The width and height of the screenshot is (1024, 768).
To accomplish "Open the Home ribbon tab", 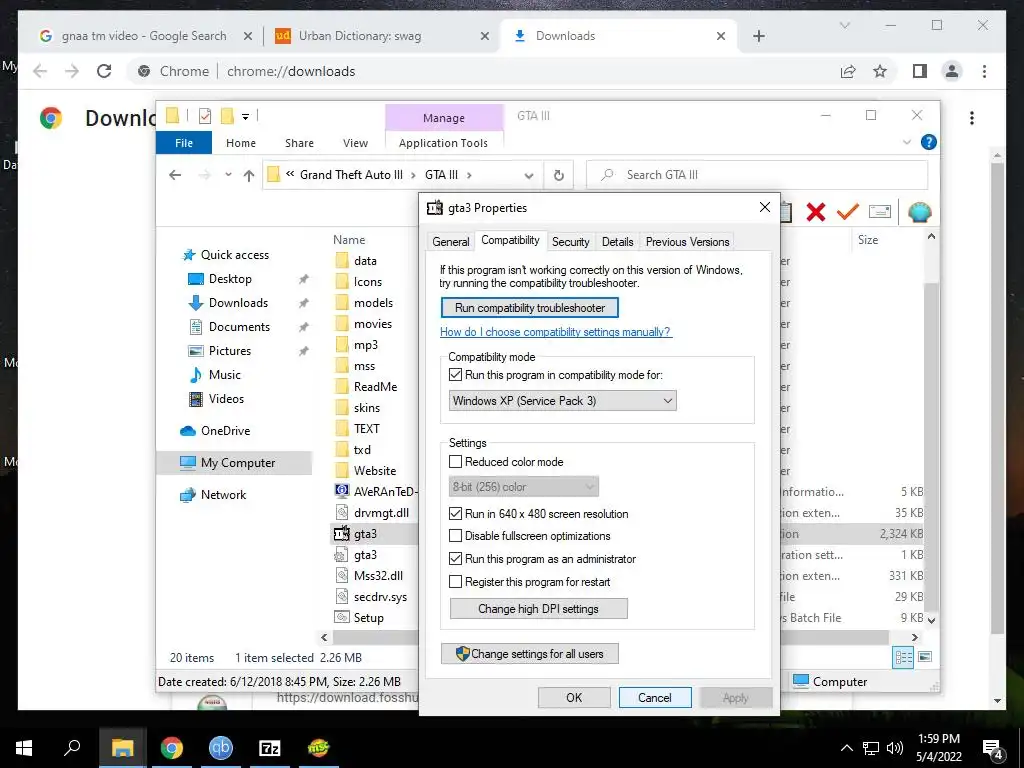I will pos(241,143).
